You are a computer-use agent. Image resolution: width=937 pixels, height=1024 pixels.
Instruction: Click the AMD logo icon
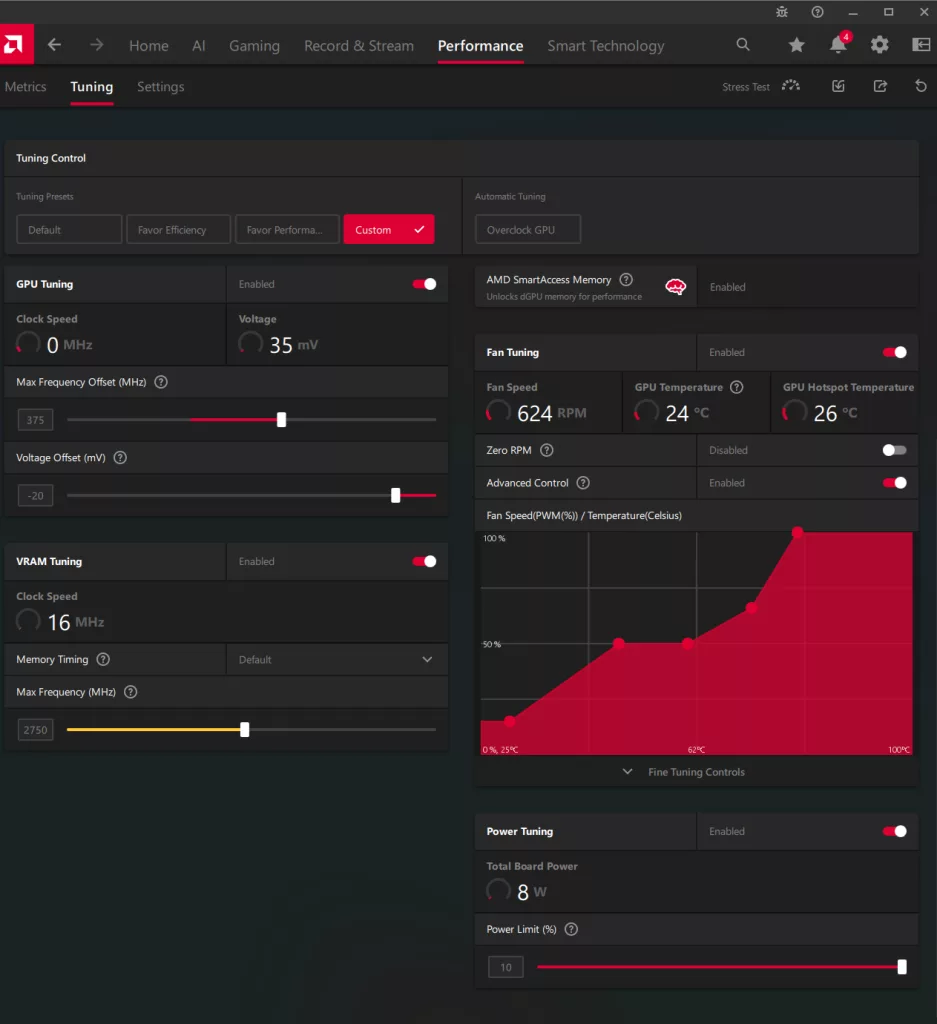[x=16, y=44]
